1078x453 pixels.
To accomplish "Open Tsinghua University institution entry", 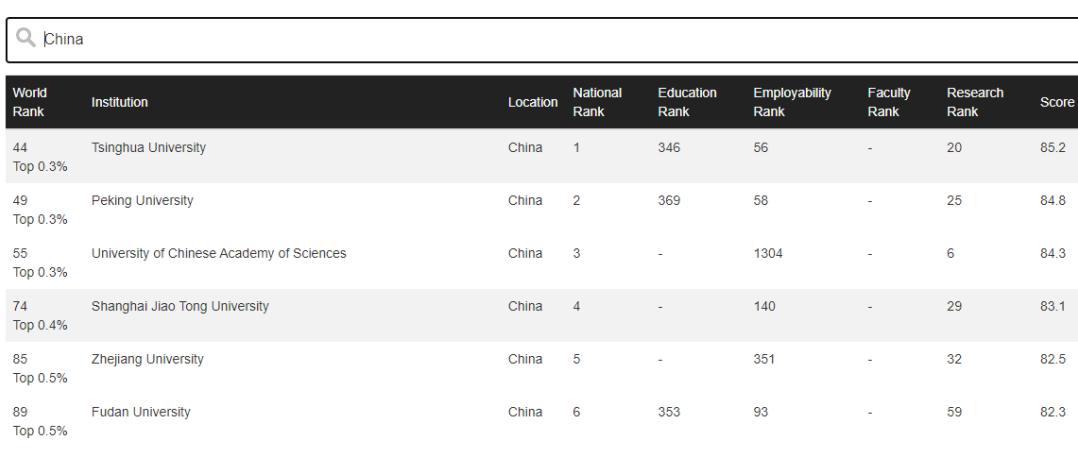I will [148, 147].
